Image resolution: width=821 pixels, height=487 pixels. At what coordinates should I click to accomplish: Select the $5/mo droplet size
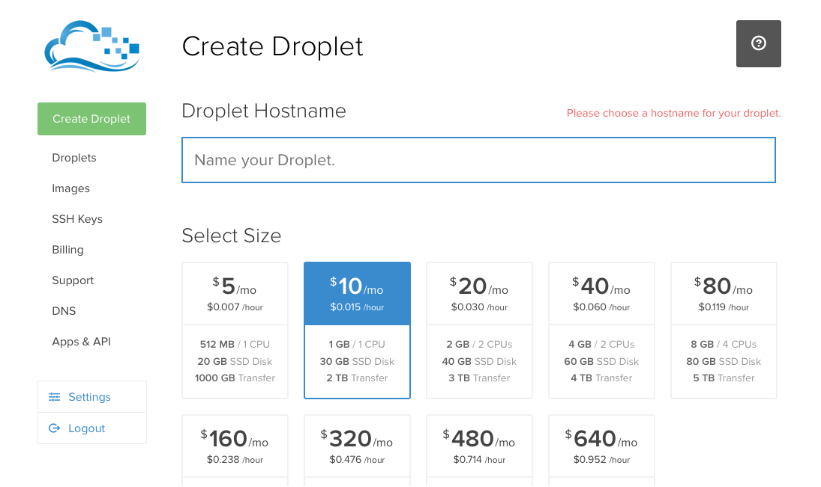235,330
